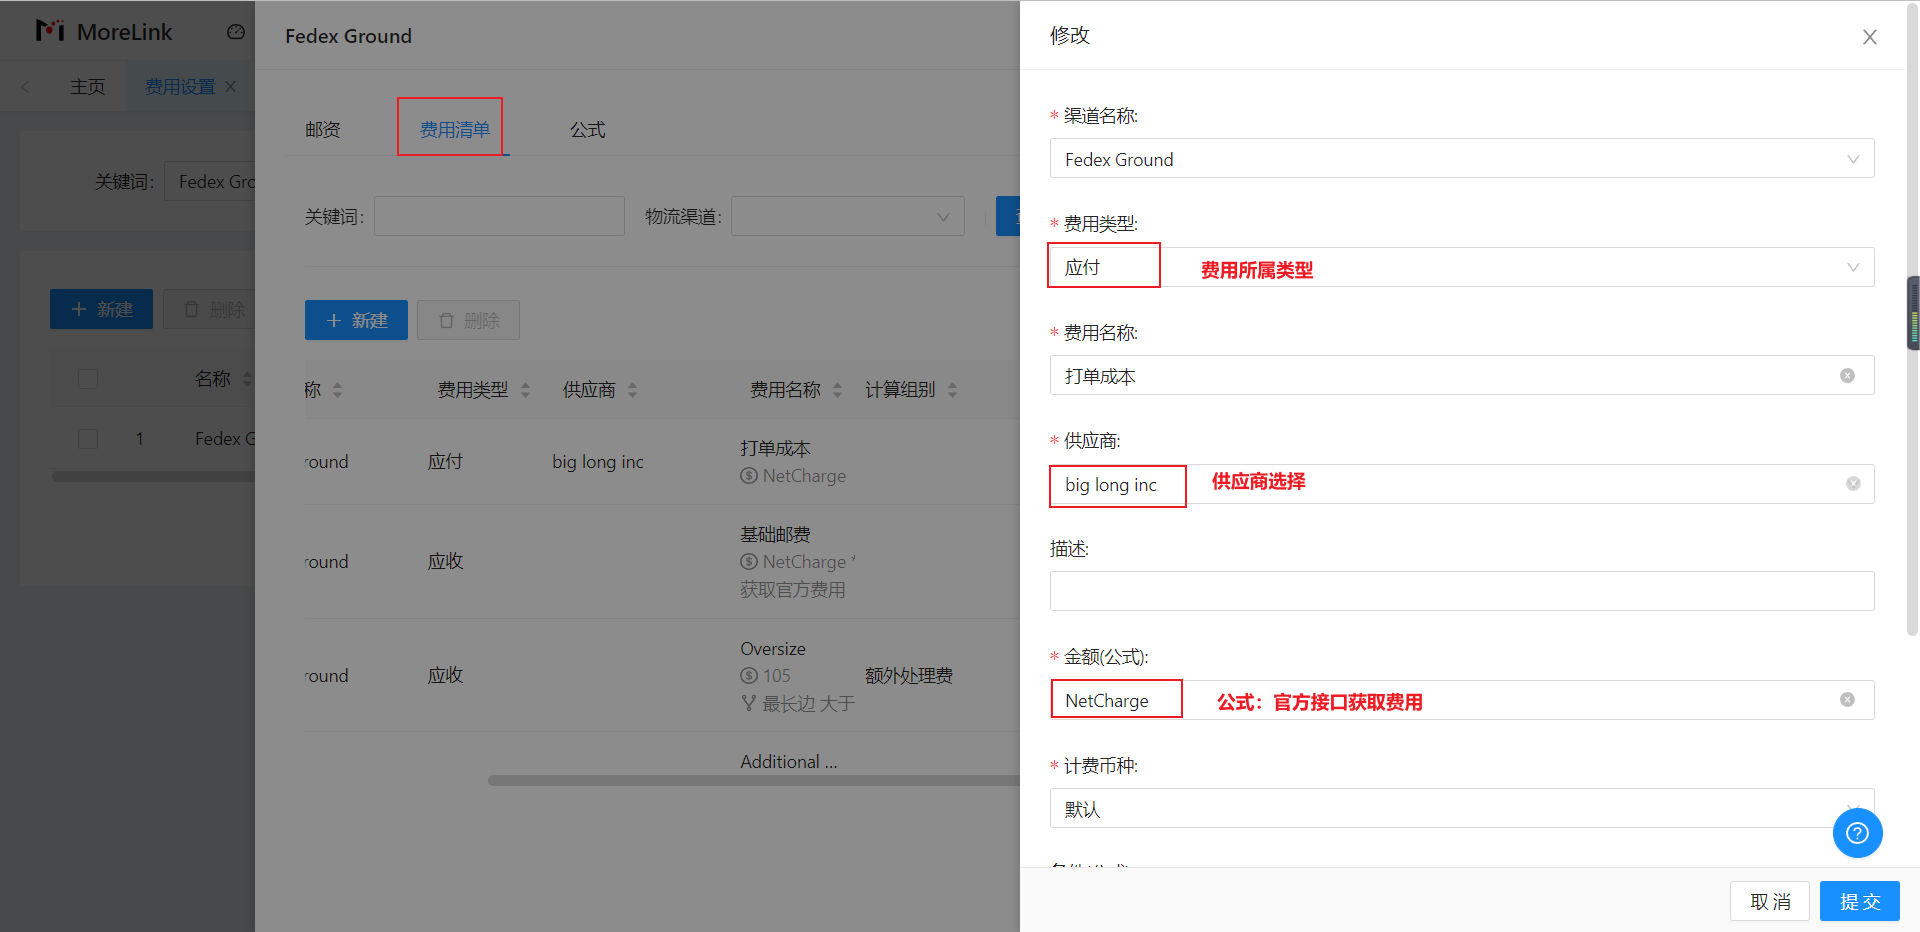This screenshot has width=1920, height=932.
Task: Switch to the 公式 tab
Action: point(587,130)
